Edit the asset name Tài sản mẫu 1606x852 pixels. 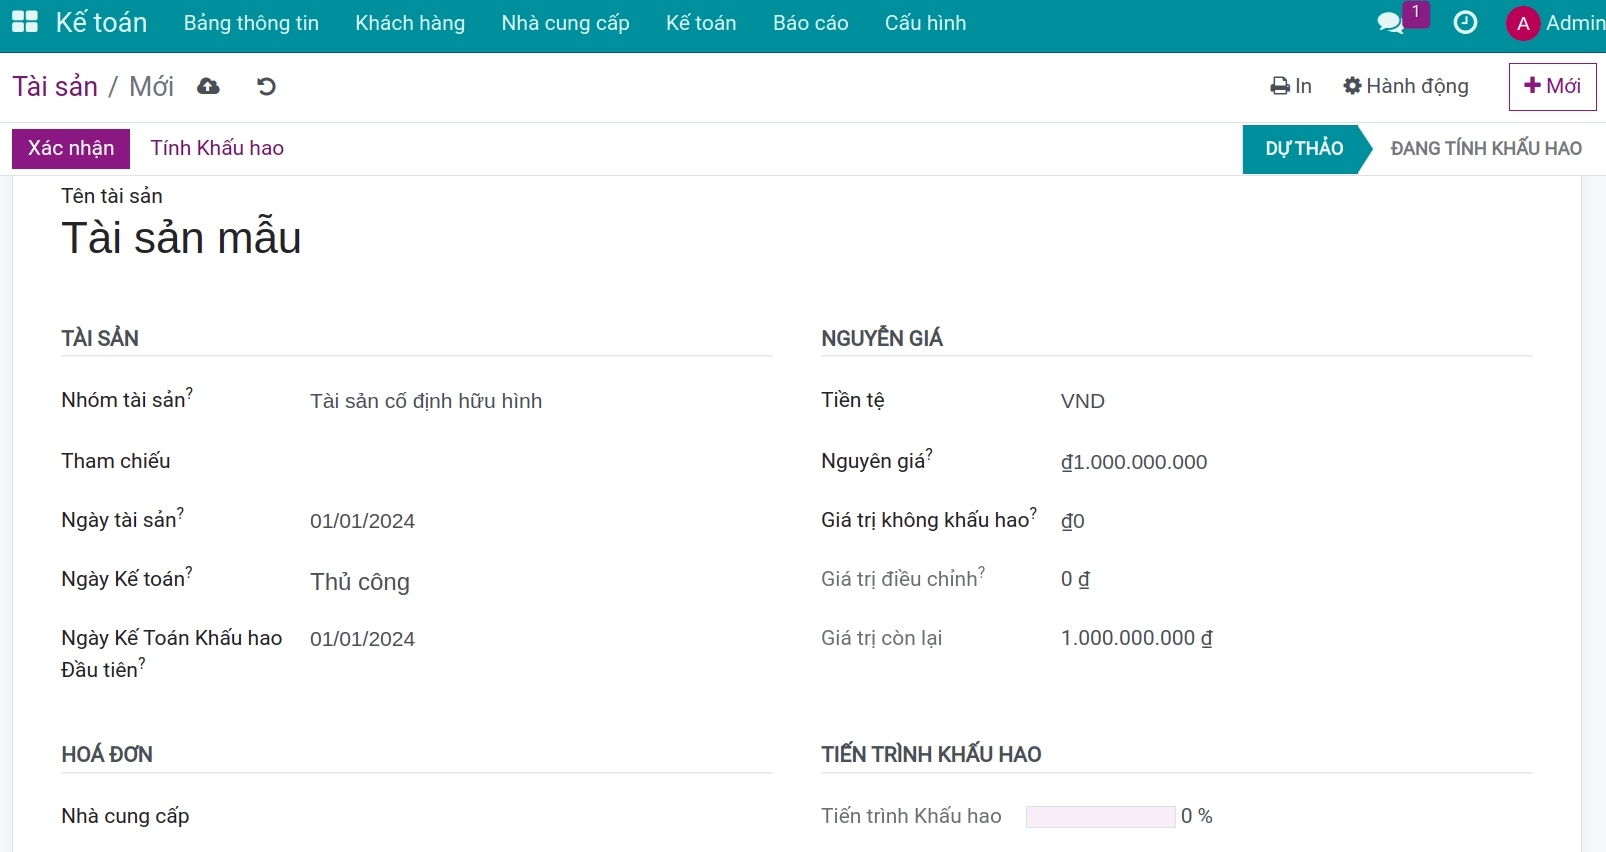coord(181,238)
